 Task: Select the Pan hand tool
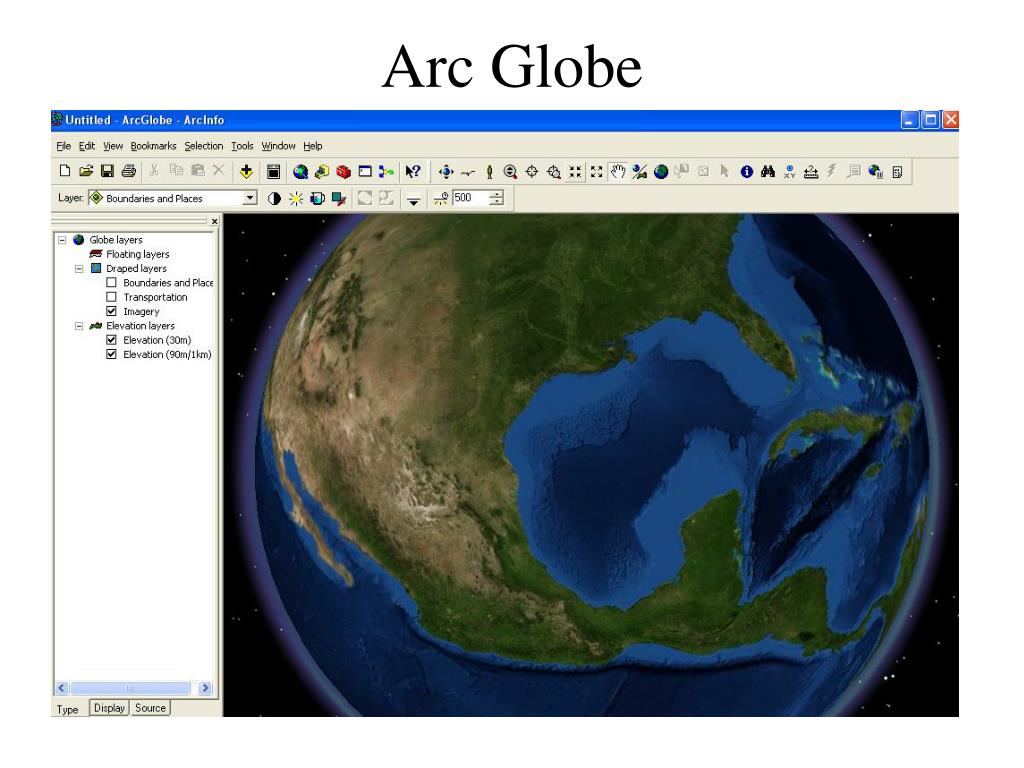[x=618, y=172]
